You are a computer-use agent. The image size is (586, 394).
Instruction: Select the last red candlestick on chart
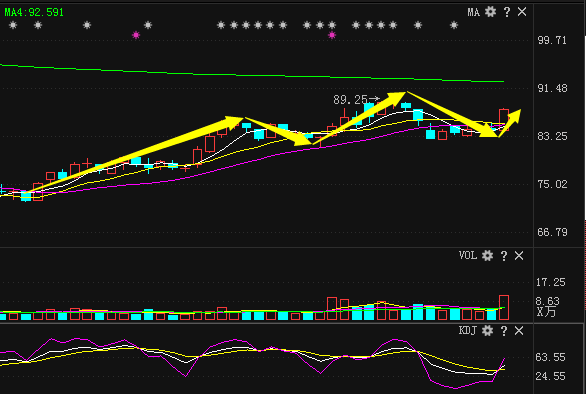pyautogui.click(x=504, y=119)
